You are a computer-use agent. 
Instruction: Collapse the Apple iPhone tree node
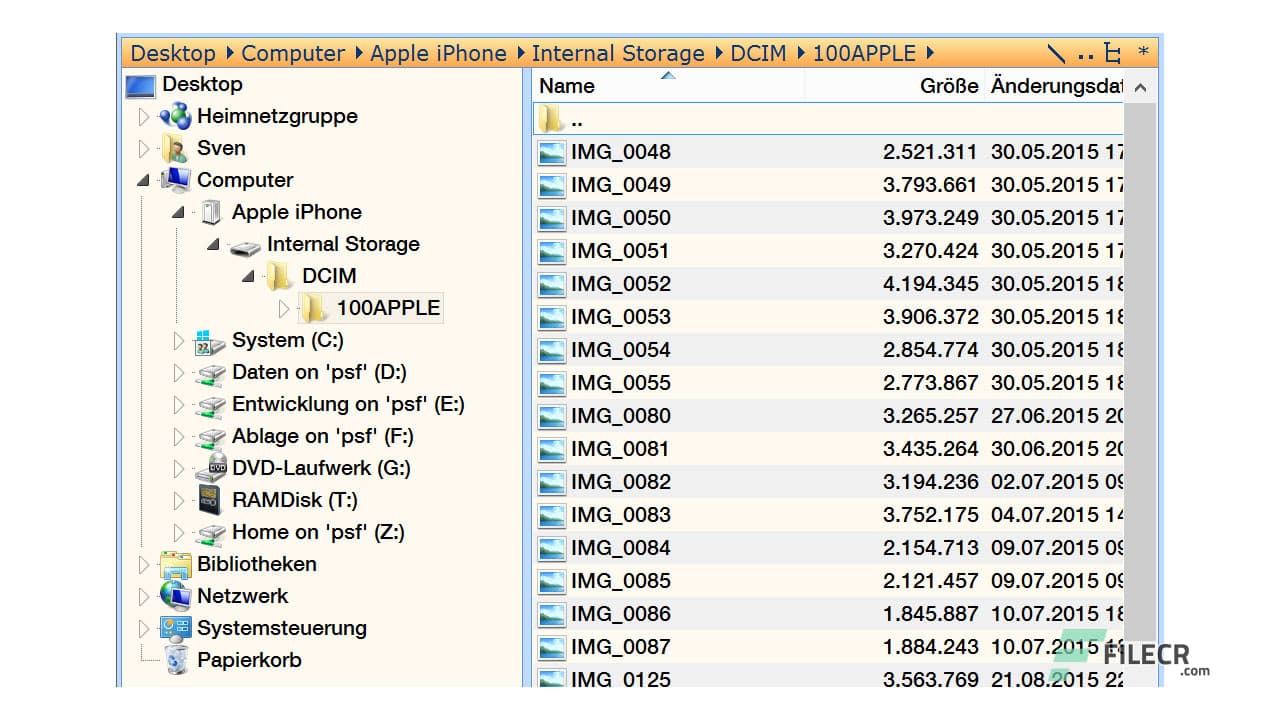pyautogui.click(x=178, y=212)
